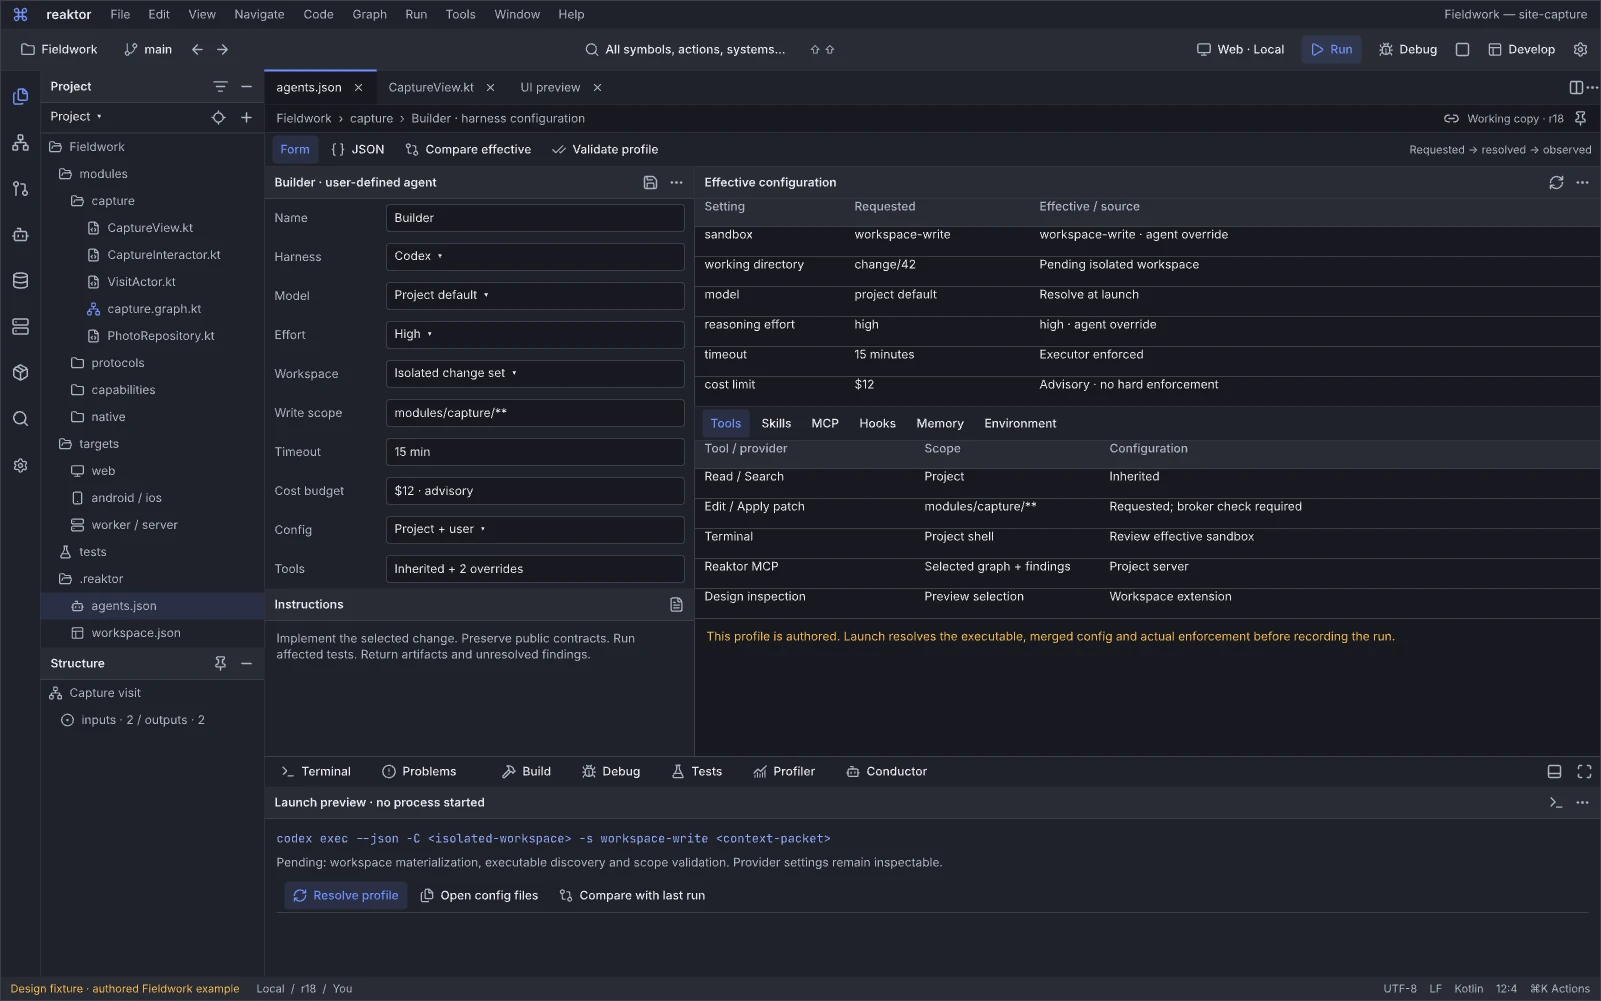The image size is (1601, 1001).
Task: Open the Graph menu
Action: (x=369, y=14)
